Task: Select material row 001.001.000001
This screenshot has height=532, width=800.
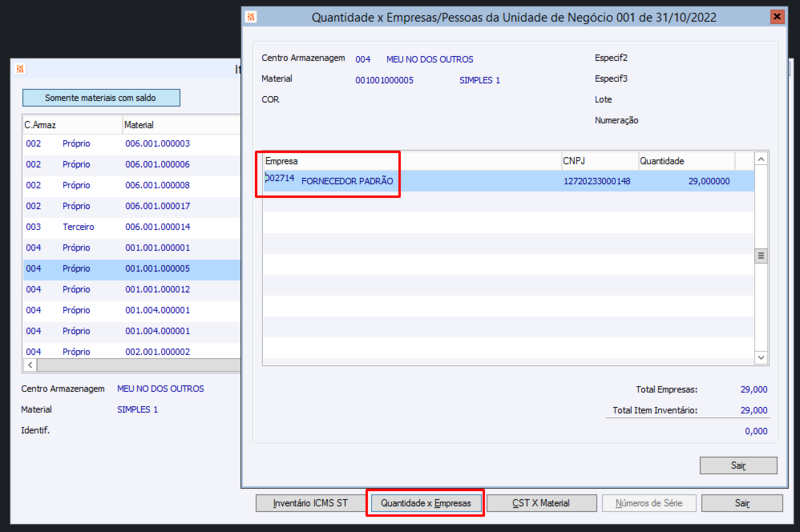Action: [132, 248]
